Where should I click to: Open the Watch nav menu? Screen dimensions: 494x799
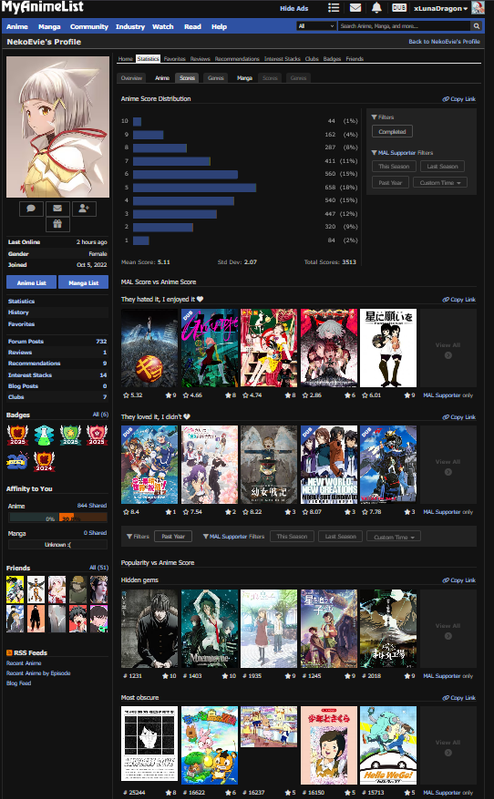click(x=163, y=26)
